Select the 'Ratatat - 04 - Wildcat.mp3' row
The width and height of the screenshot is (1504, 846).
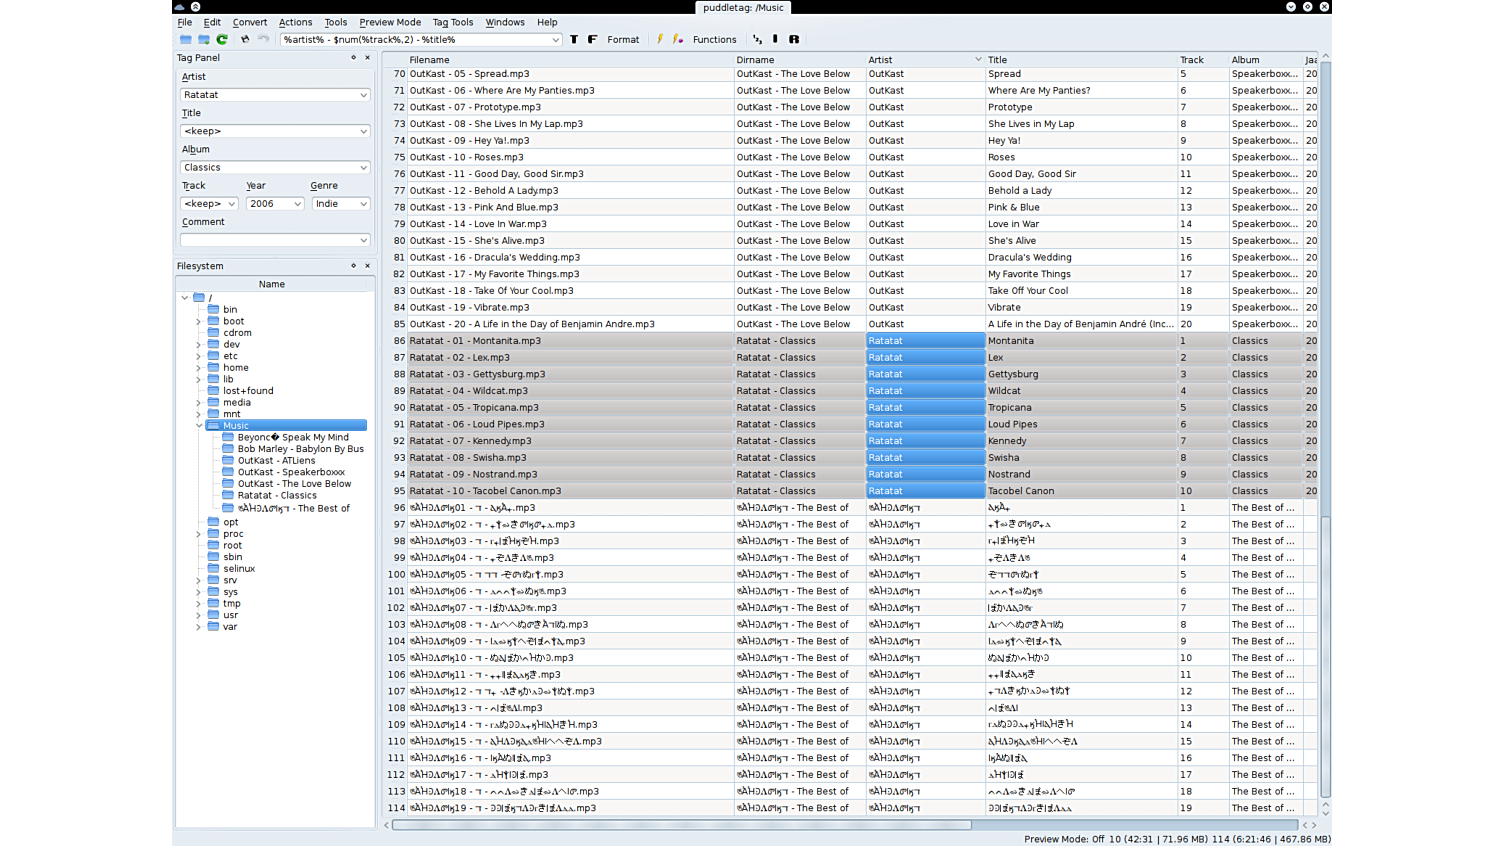(x=468, y=391)
